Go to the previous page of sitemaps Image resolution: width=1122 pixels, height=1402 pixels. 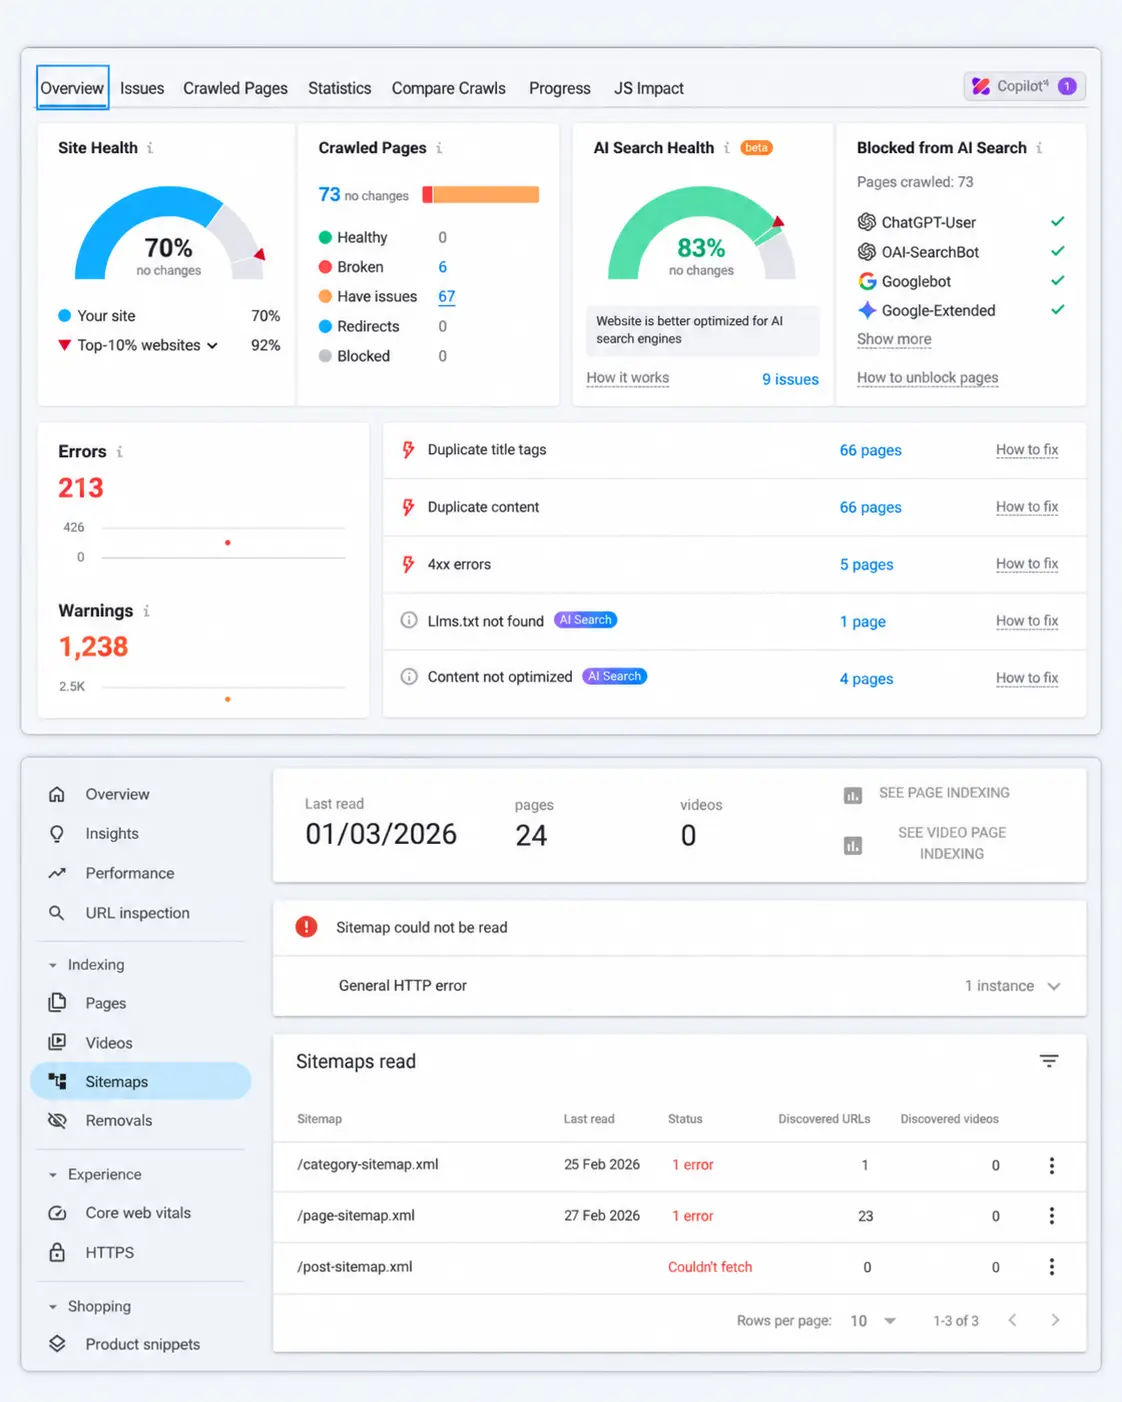(1013, 1321)
